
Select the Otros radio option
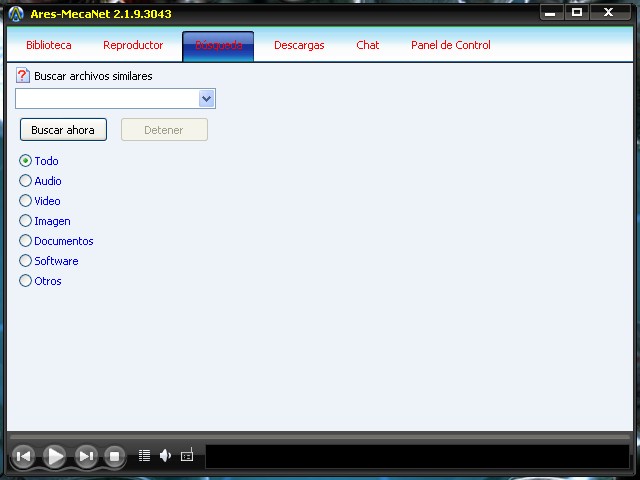tap(25, 281)
